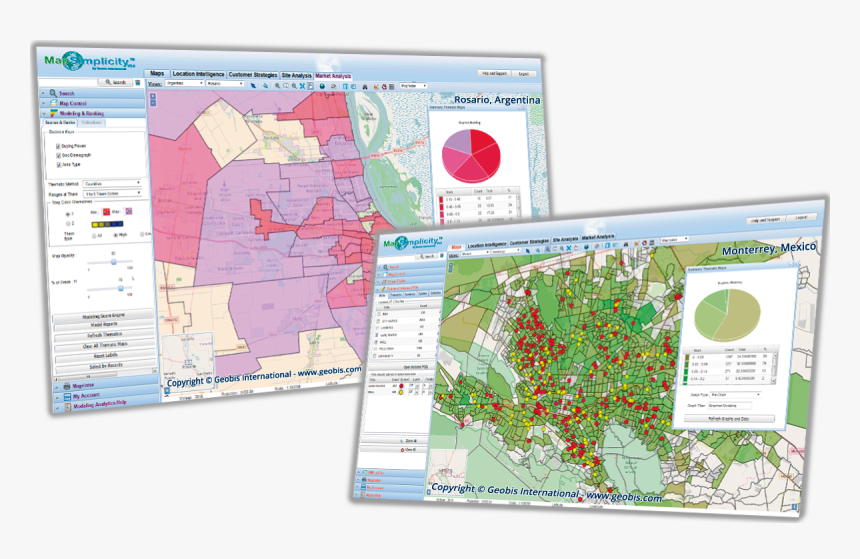Click overview minimap in Rosario window

188,361
